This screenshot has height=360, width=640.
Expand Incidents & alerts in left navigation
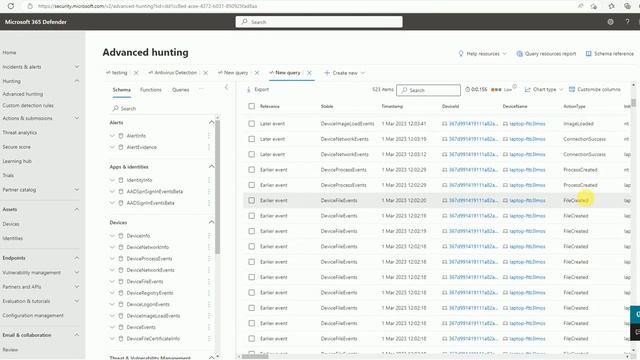[77, 67]
